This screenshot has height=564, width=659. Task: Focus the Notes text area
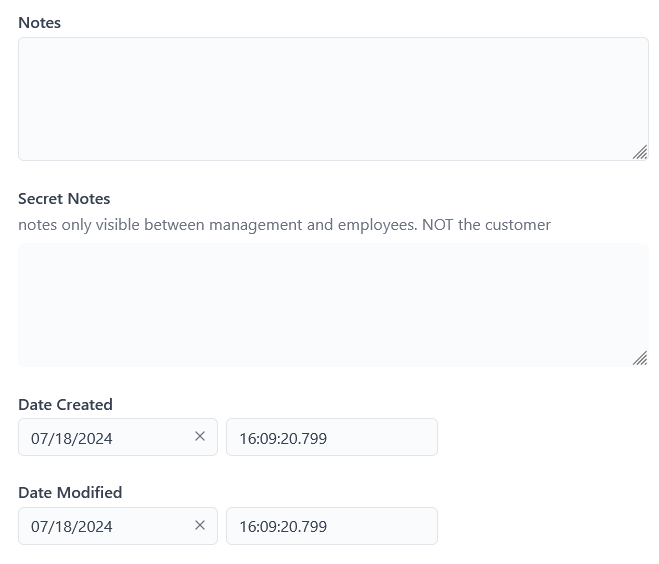[x=333, y=99]
